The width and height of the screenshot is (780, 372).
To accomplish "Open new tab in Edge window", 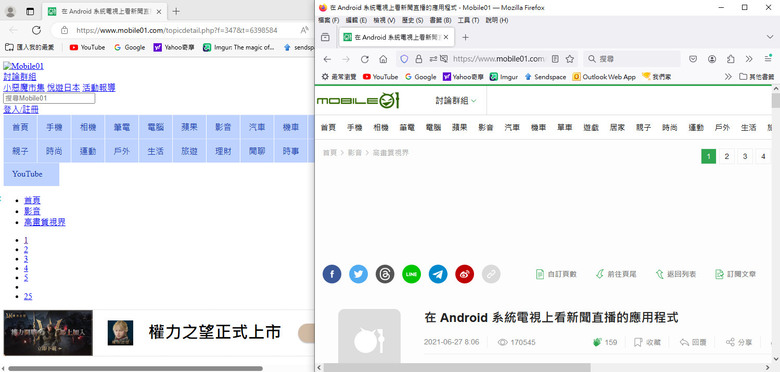I will (176, 11).
